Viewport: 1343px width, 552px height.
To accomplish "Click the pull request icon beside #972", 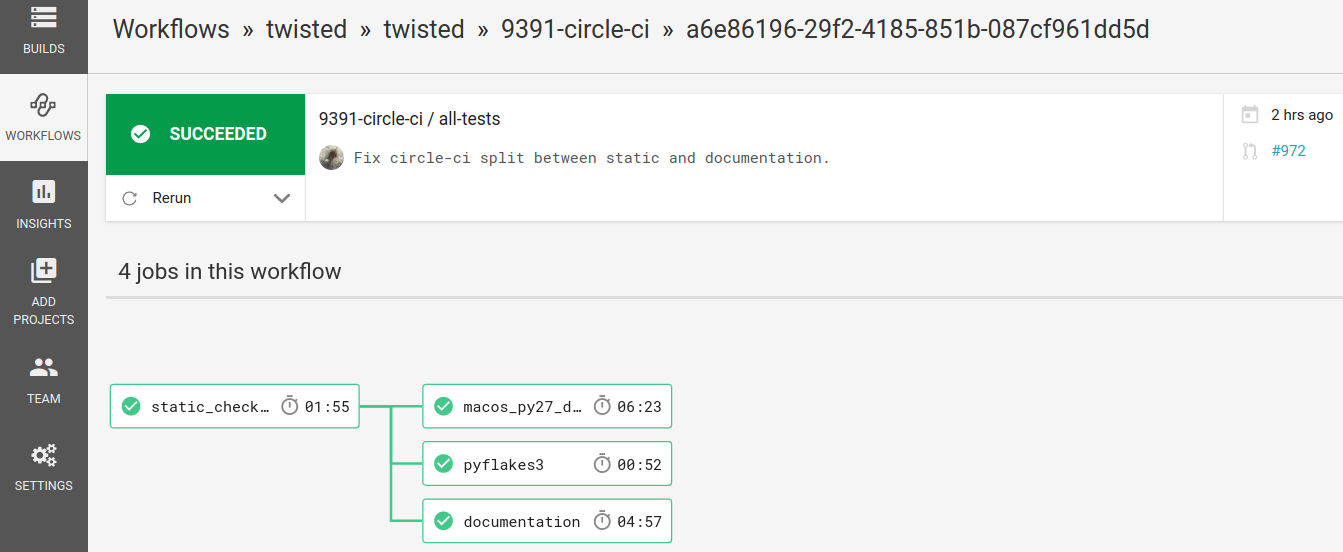I will pos(1249,152).
